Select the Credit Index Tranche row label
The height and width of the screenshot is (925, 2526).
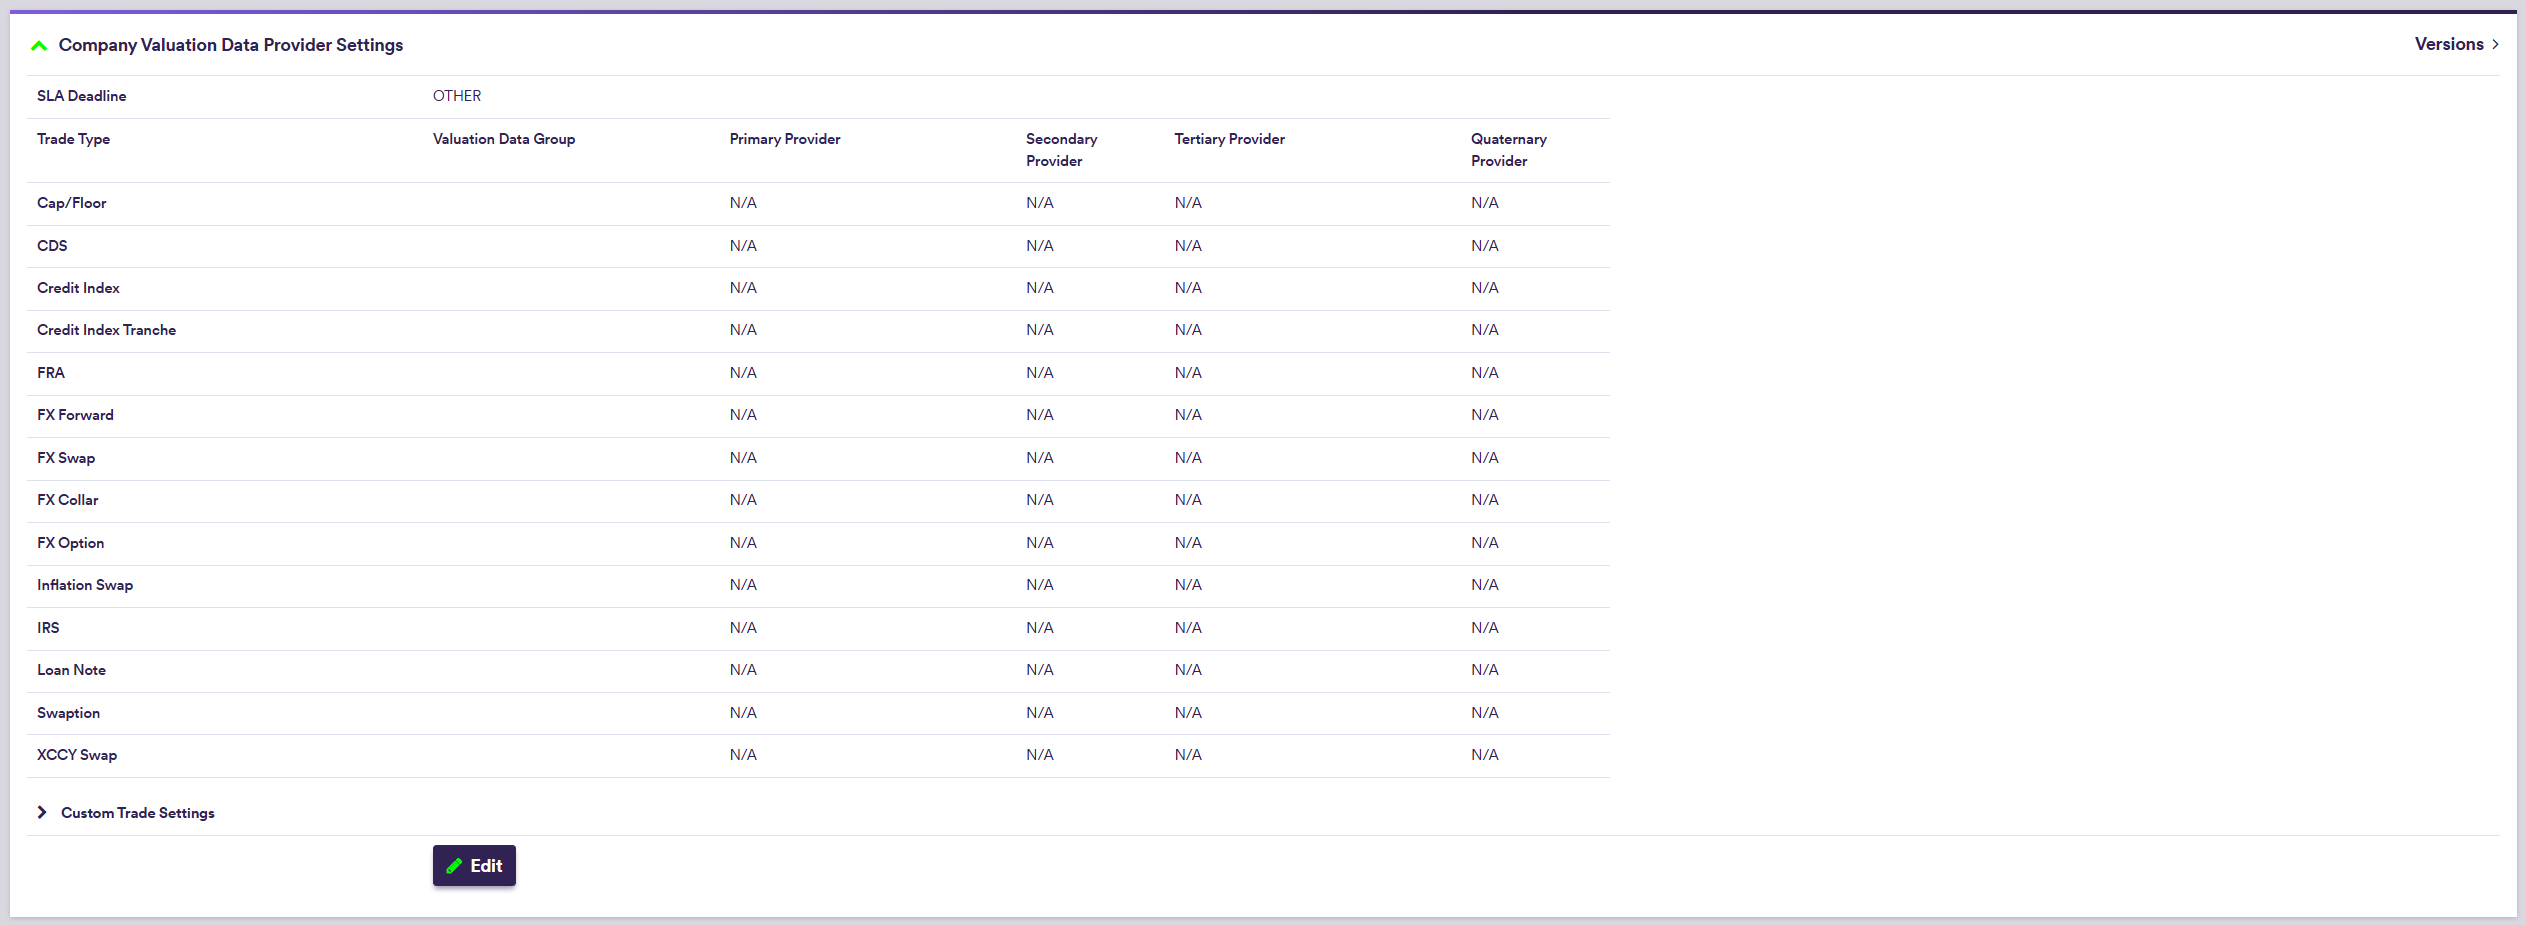(106, 330)
